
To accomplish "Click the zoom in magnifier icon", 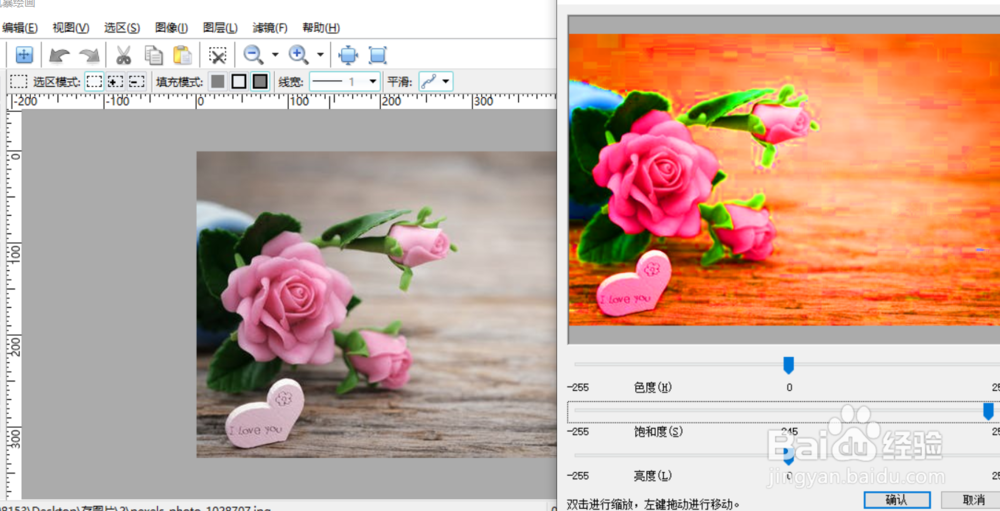I will [298, 55].
